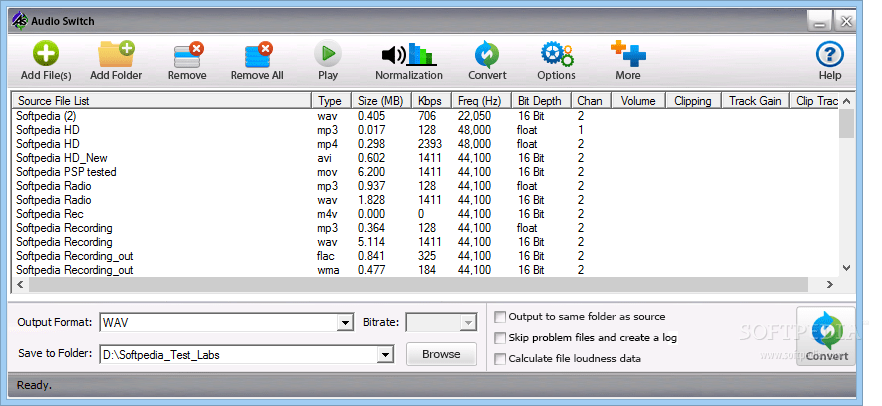Select the Softpedia PSP tested file

425,172
